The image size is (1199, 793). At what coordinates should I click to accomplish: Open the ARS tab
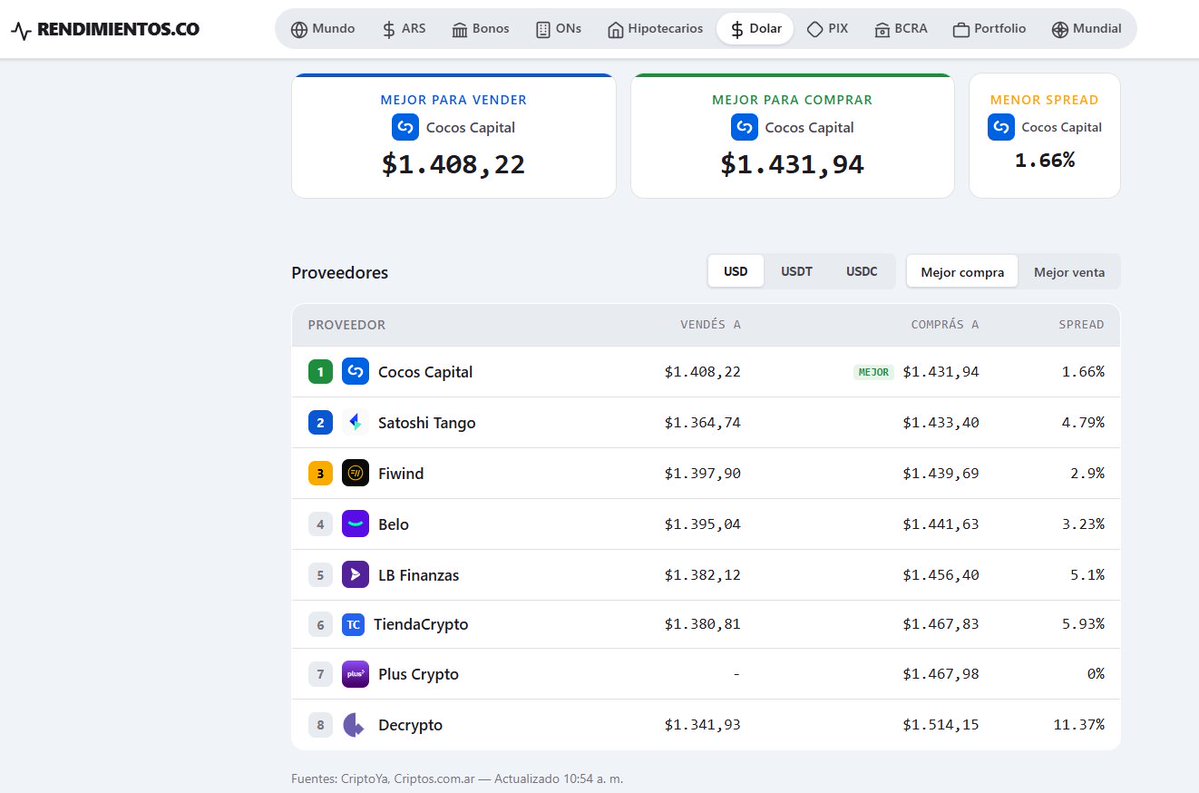tap(404, 29)
